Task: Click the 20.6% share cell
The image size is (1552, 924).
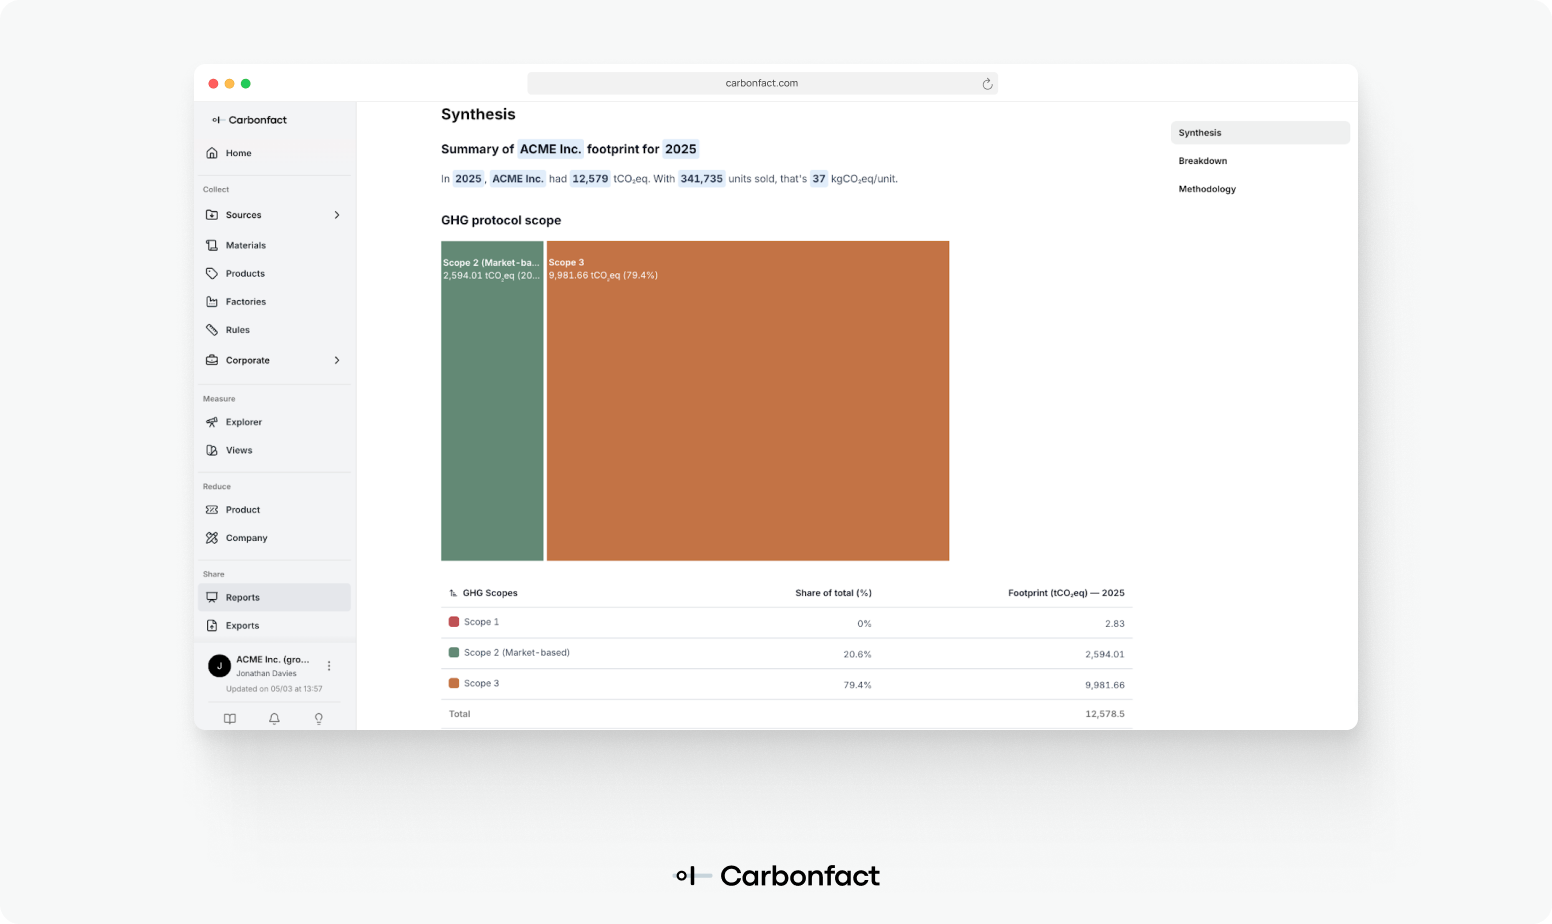Action: point(857,655)
